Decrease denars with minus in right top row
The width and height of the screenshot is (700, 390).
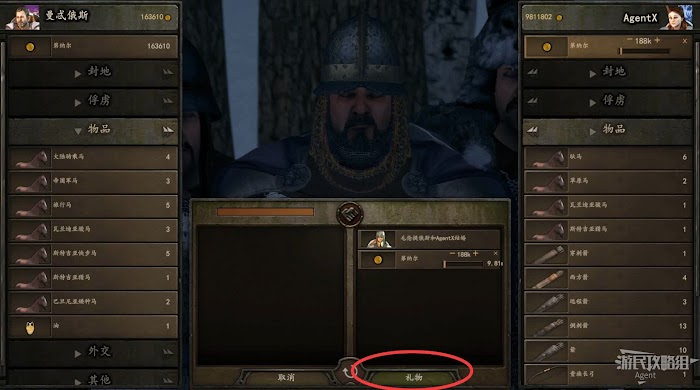click(629, 40)
